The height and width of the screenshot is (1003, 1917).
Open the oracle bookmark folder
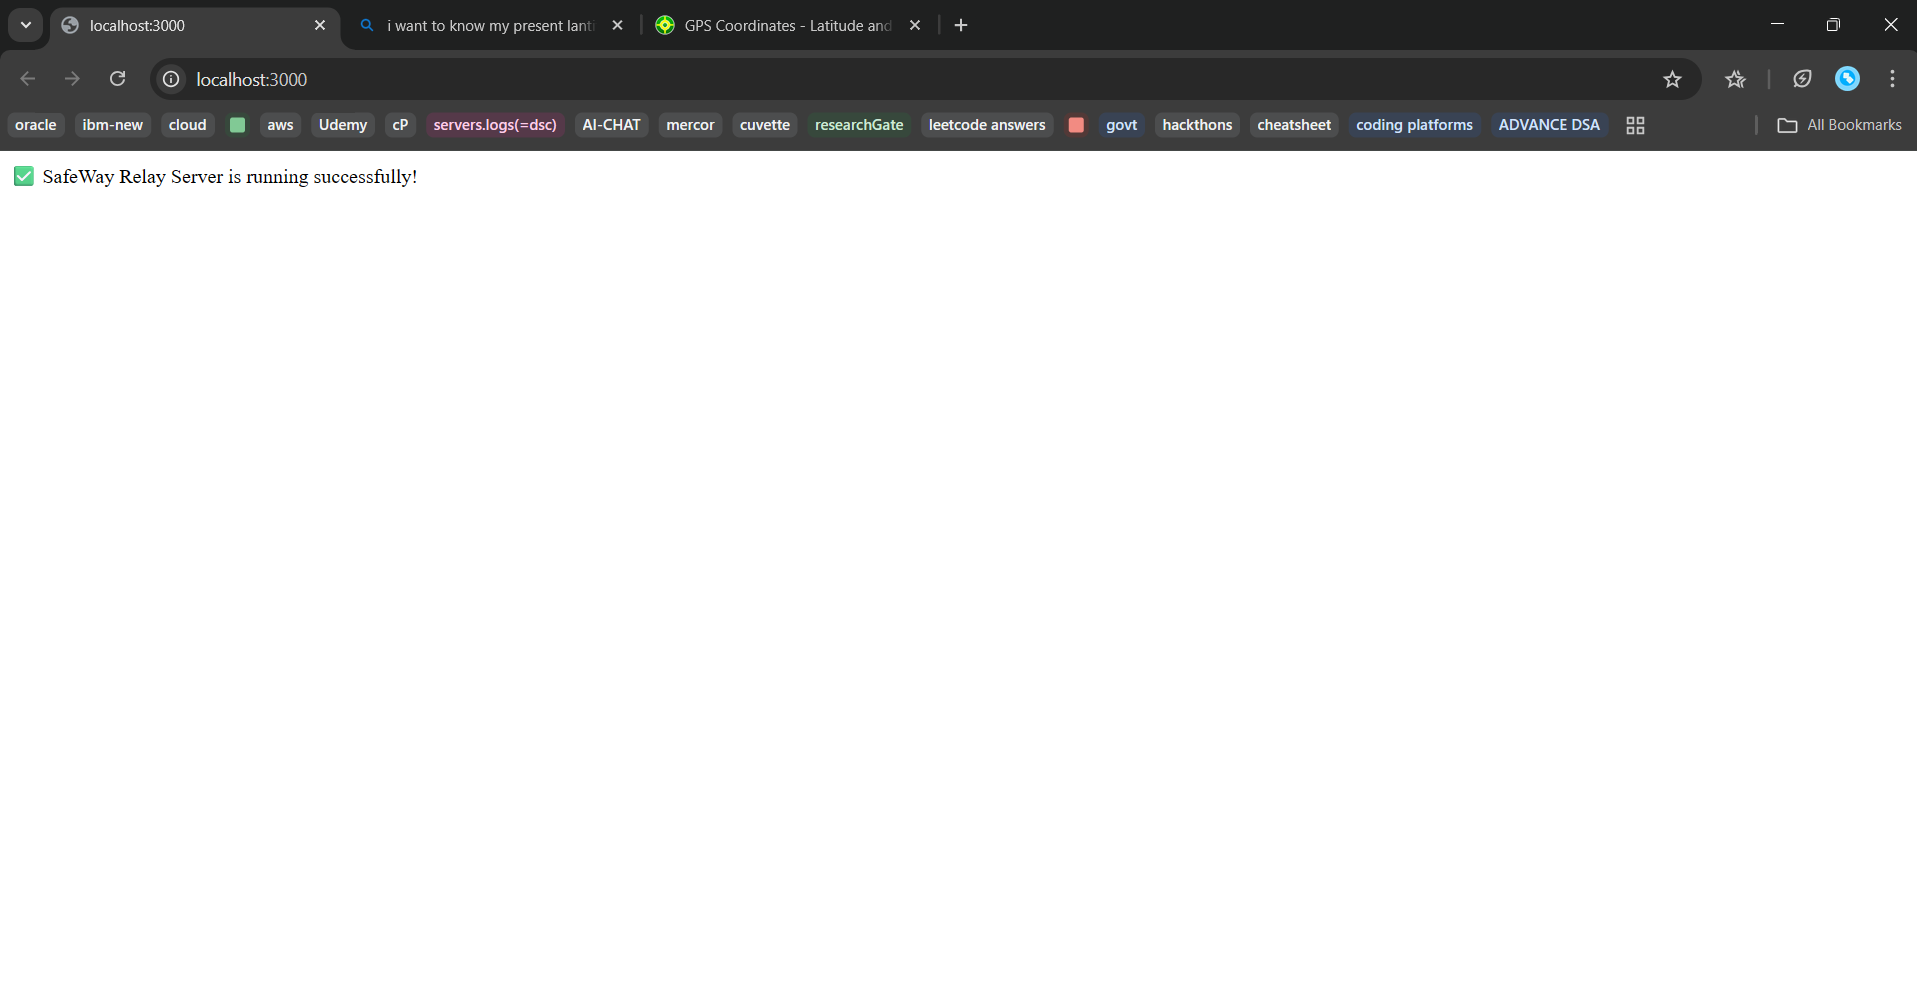[x=36, y=125]
